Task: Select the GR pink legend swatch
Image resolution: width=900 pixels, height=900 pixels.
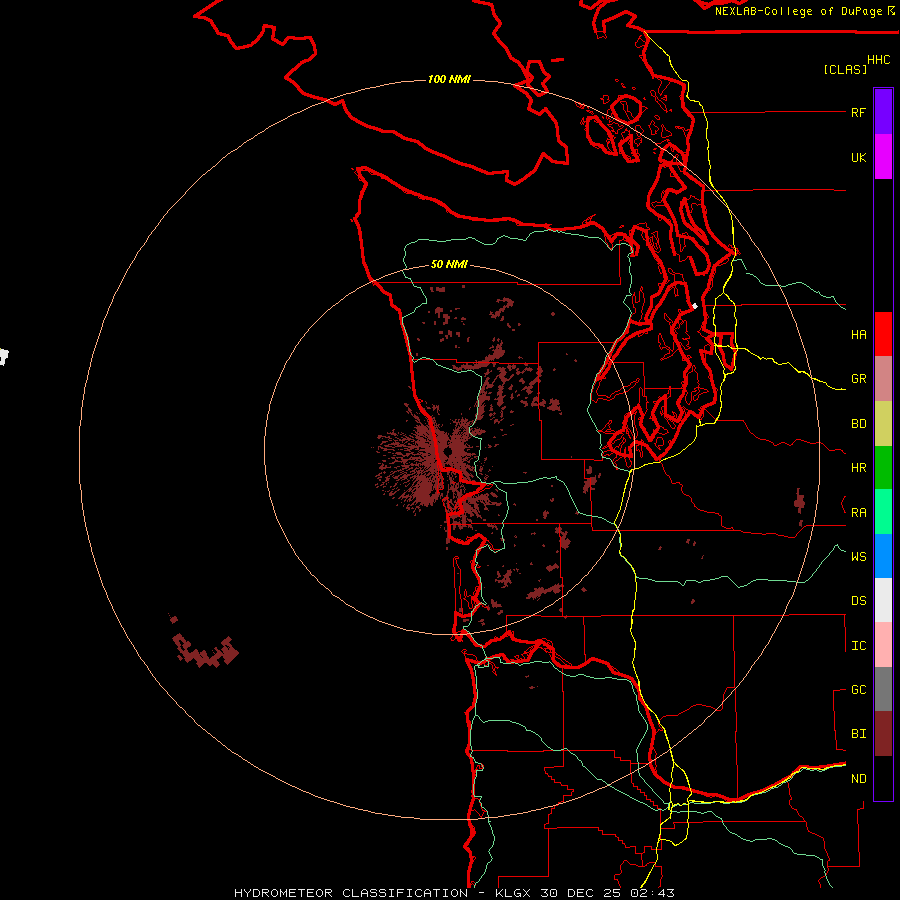Action: click(x=883, y=379)
